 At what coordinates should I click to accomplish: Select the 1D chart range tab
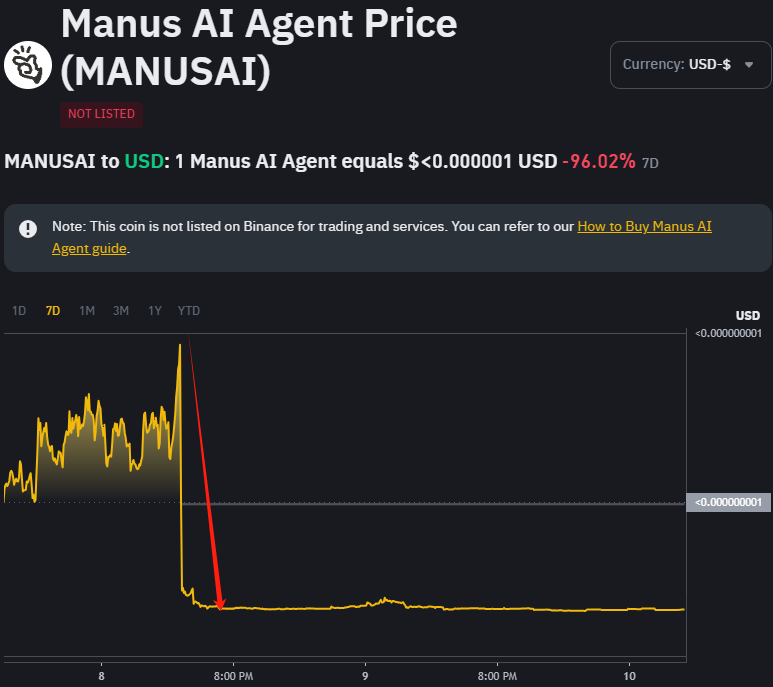(19, 311)
